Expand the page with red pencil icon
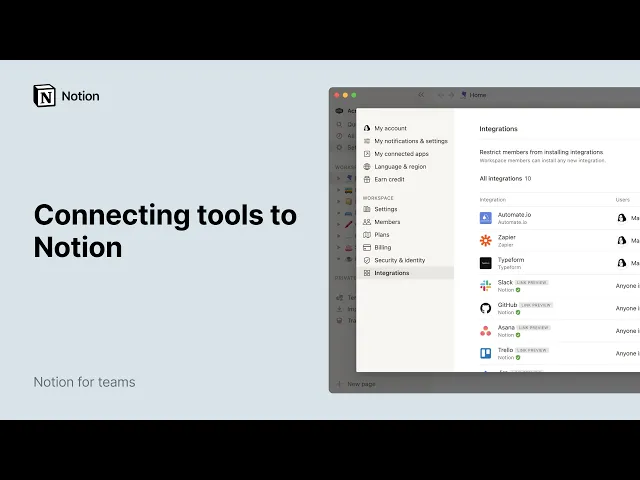 (x=338, y=224)
